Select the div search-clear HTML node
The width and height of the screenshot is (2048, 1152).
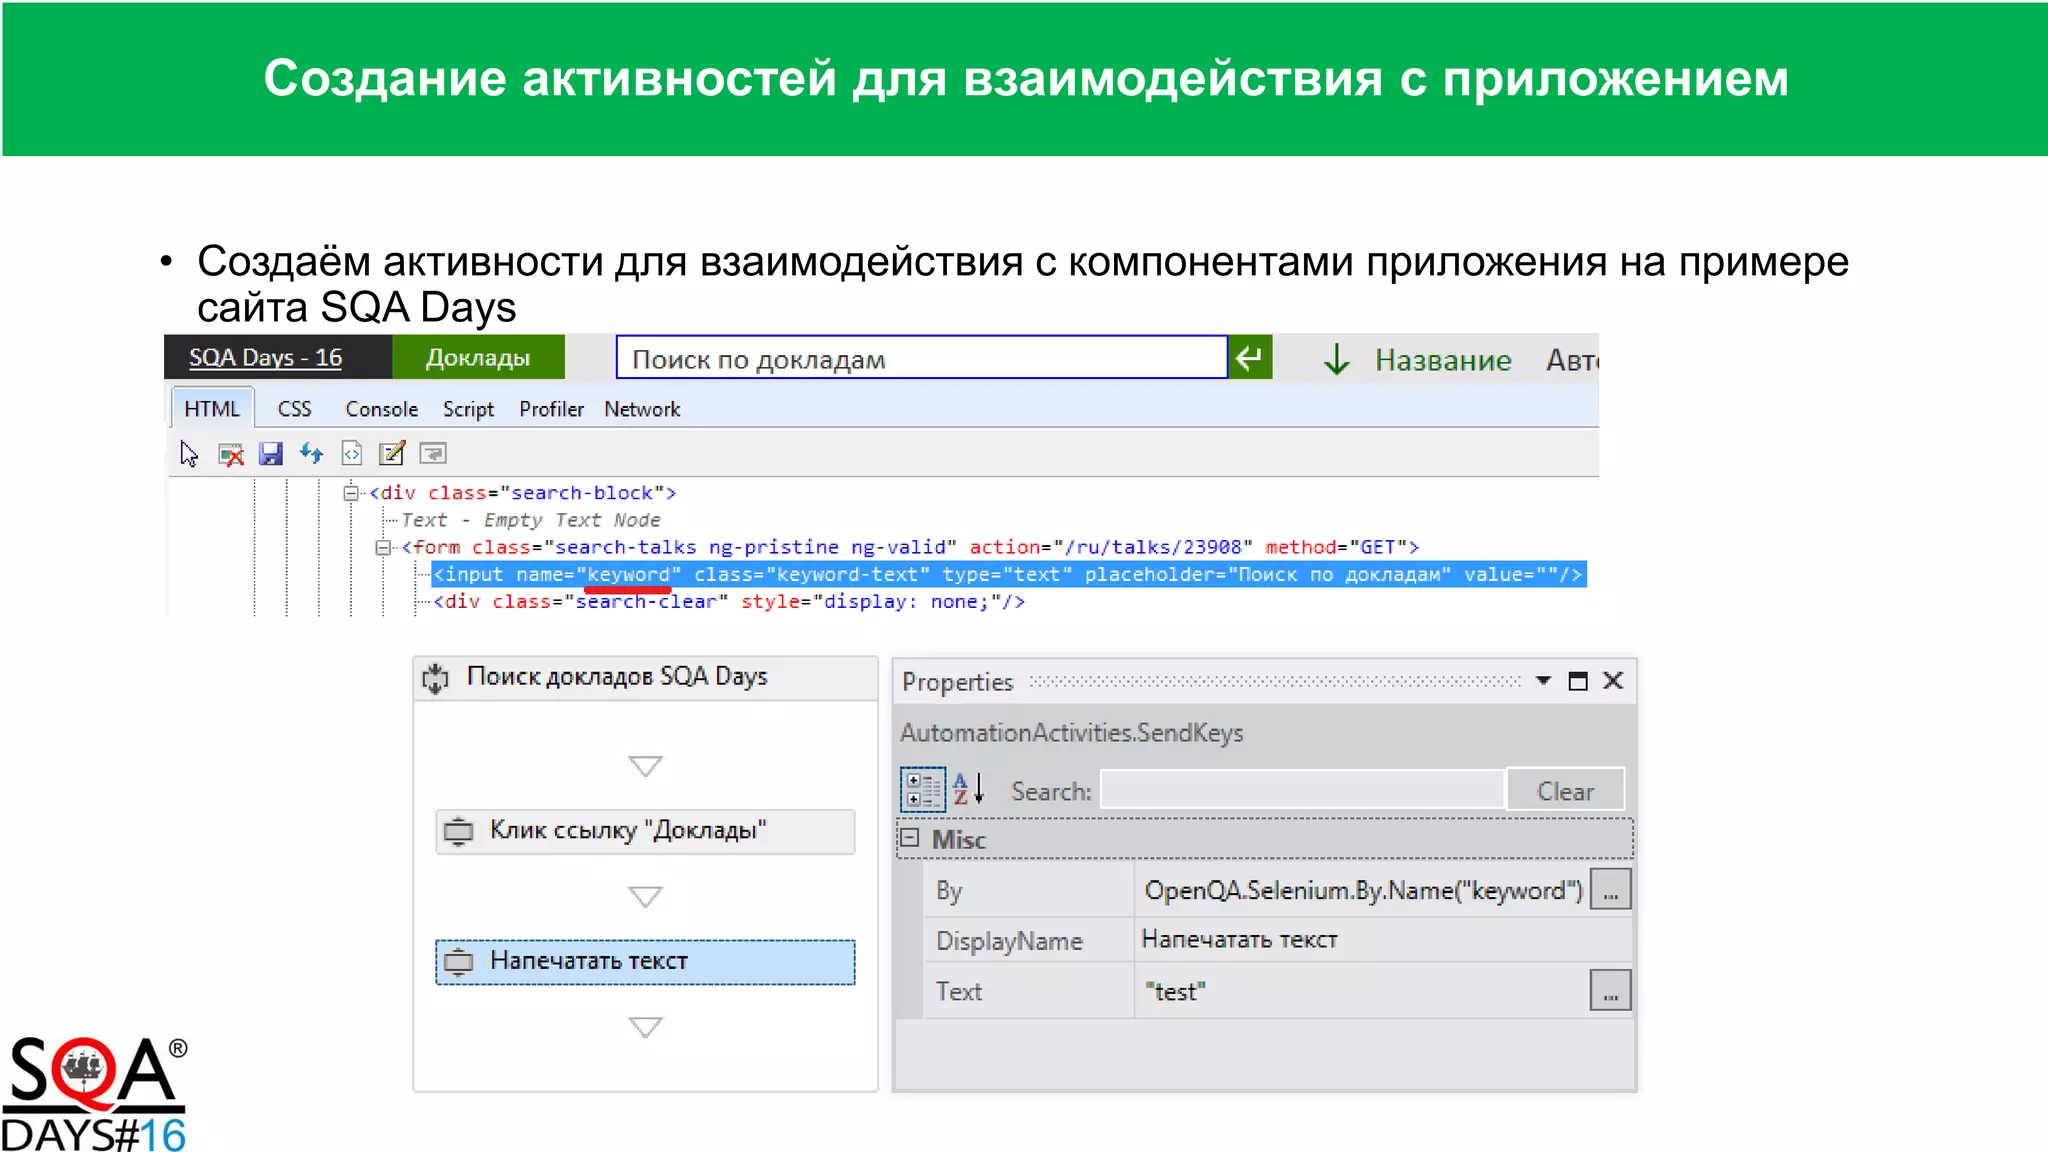point(729,601)
